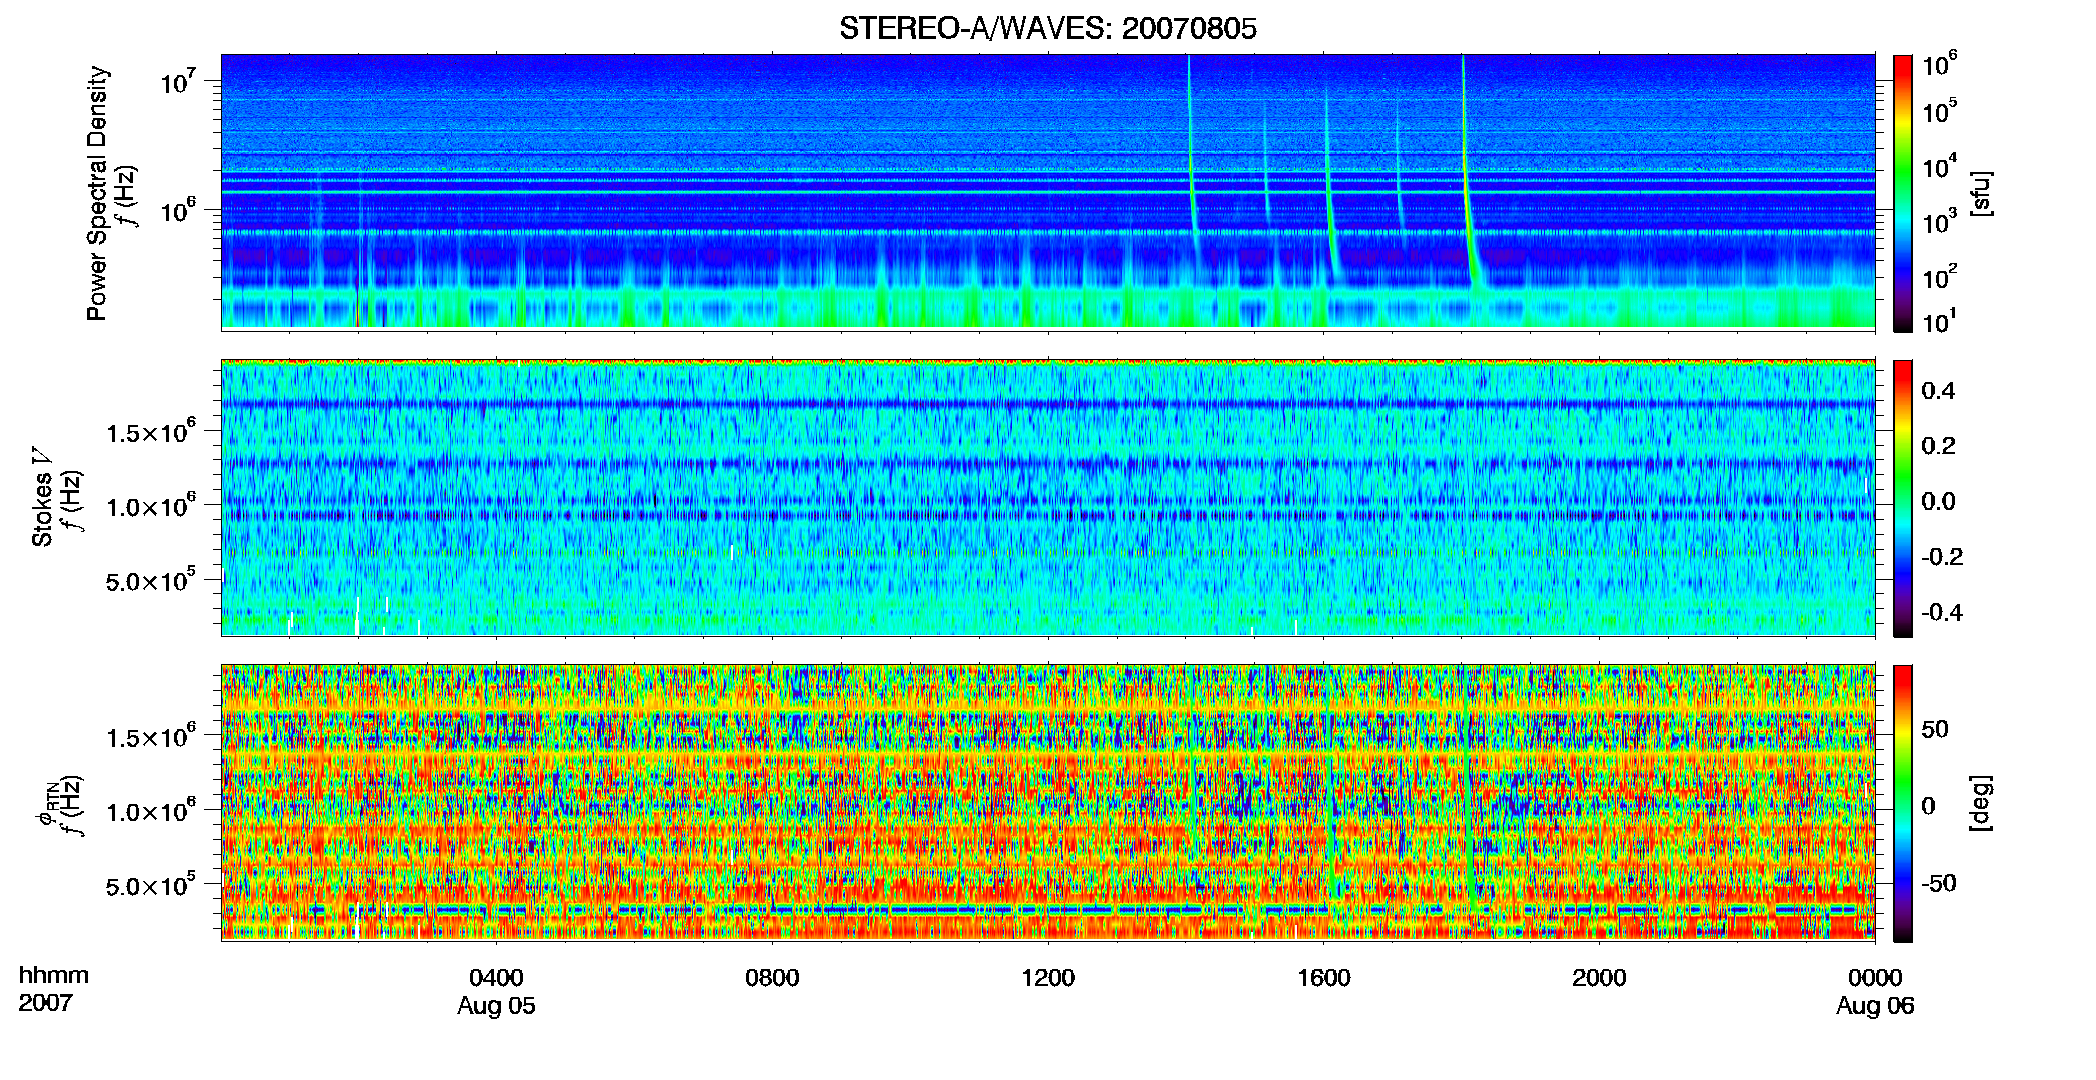The height and width of the screenshot is (1080, 2096).
Task: Click the "2007" year label
Action: tap(46, 1003)
